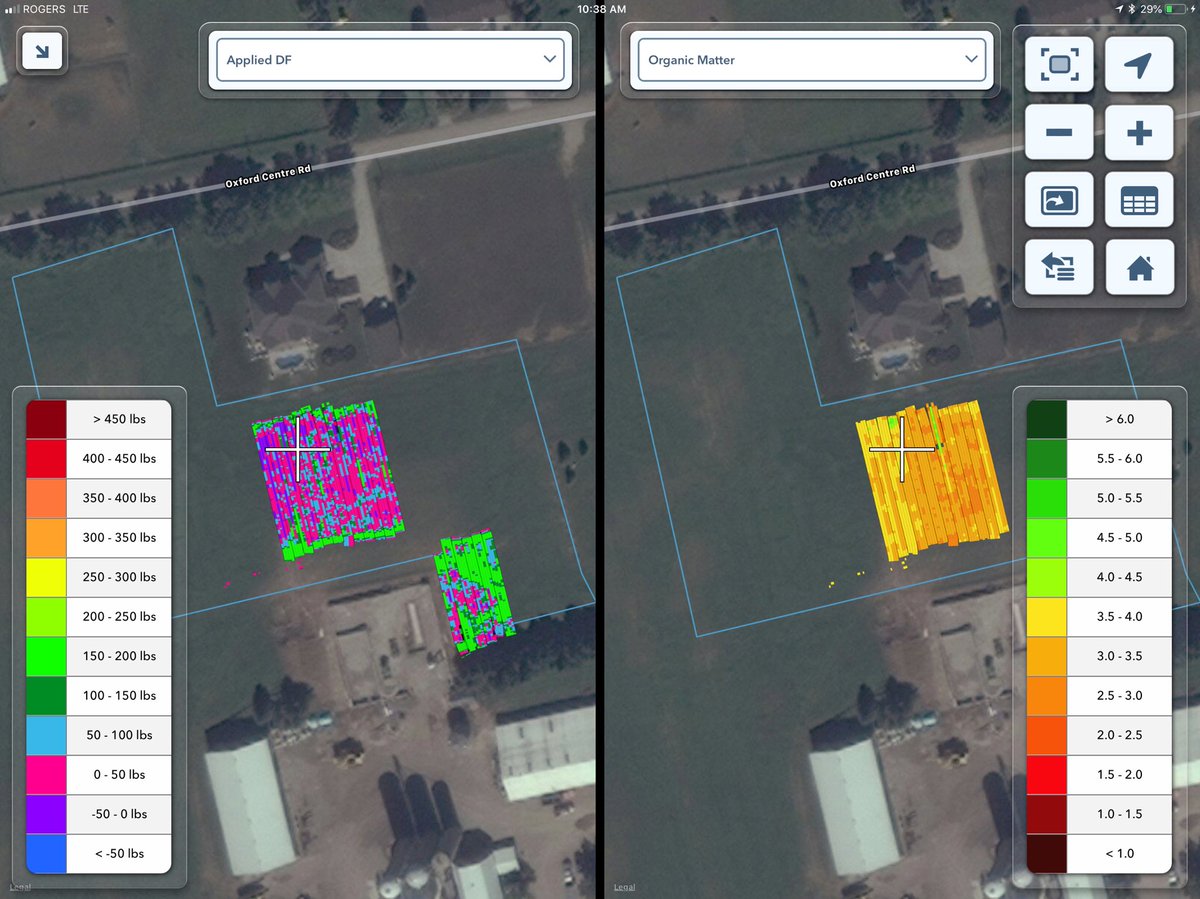Viewport: 1200px width, 899px height.
Task: Tap the fit-to-field extent icon
Action: (x=1059, y=66)
